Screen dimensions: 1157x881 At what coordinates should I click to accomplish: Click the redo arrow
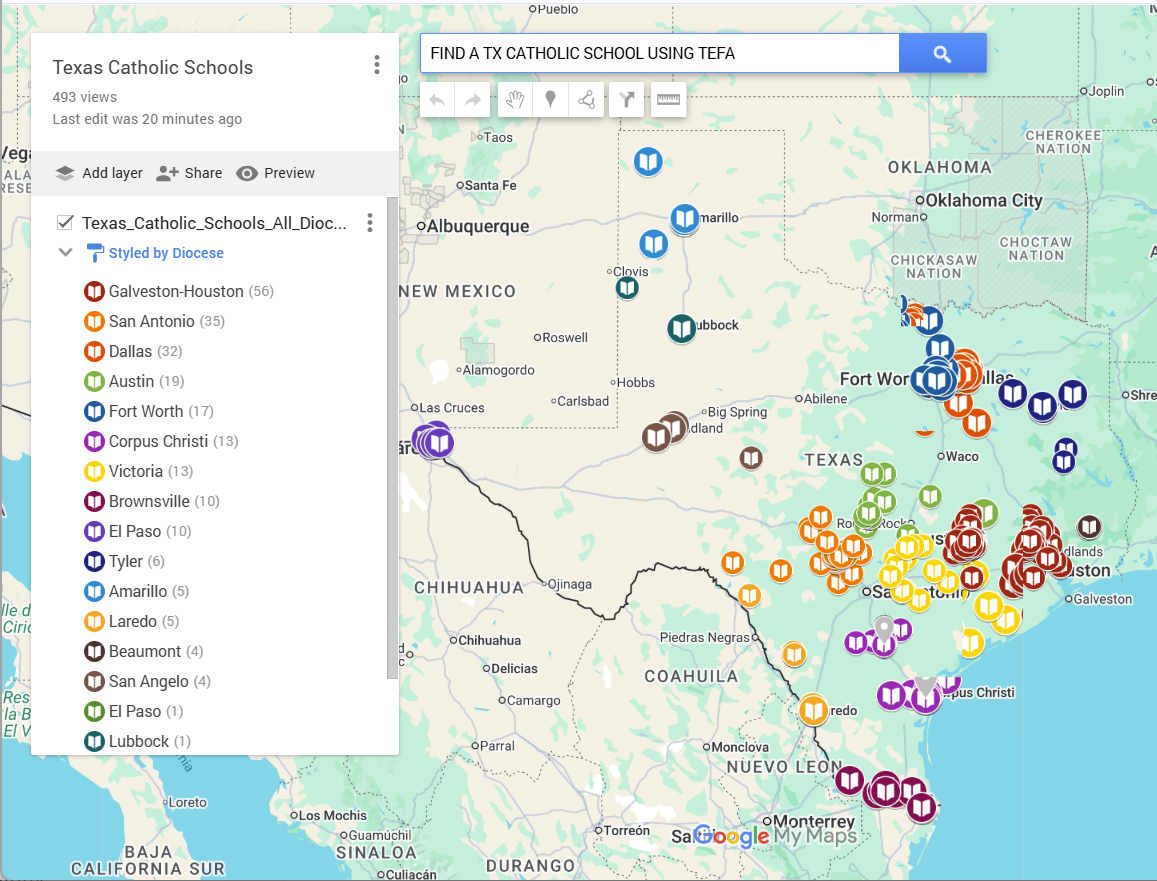click(471, 99)
